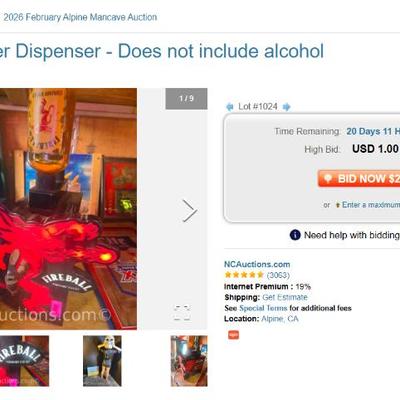The width and height of the screenshot is (400, 400).
Task: Click the arrow icon beside Enter a maximum
Action: (337, 205)
